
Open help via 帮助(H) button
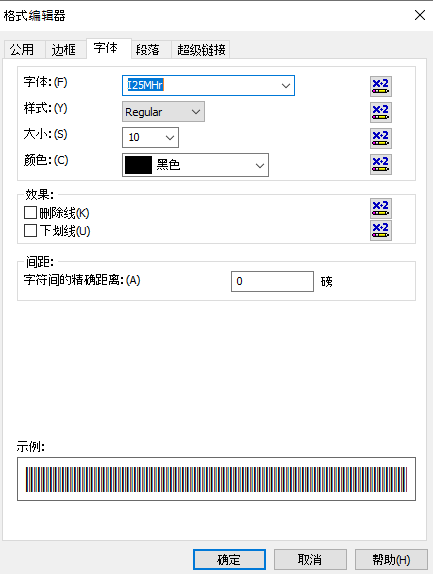click(391, 559)
